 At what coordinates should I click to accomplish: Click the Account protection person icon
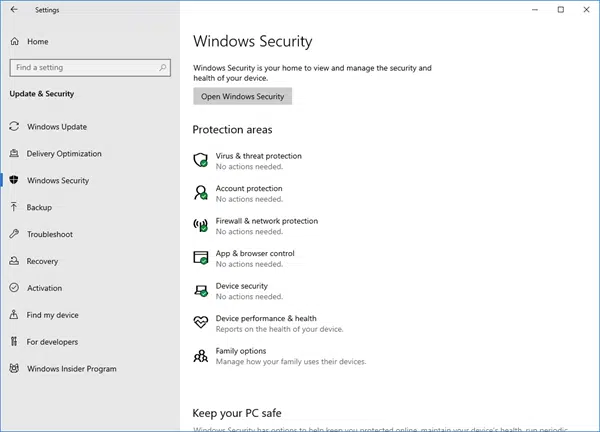pos(199,192)
